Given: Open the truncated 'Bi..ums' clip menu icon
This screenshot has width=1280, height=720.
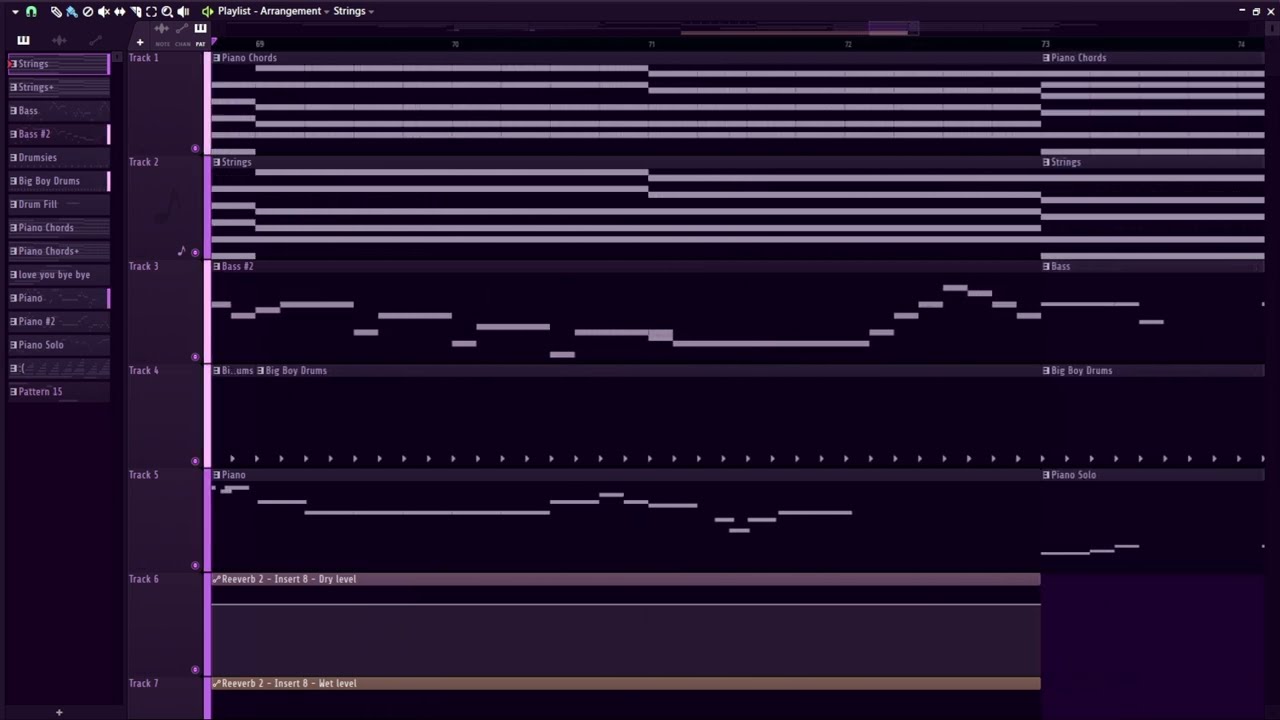Looking at the screenshot, I should (216, 370).
